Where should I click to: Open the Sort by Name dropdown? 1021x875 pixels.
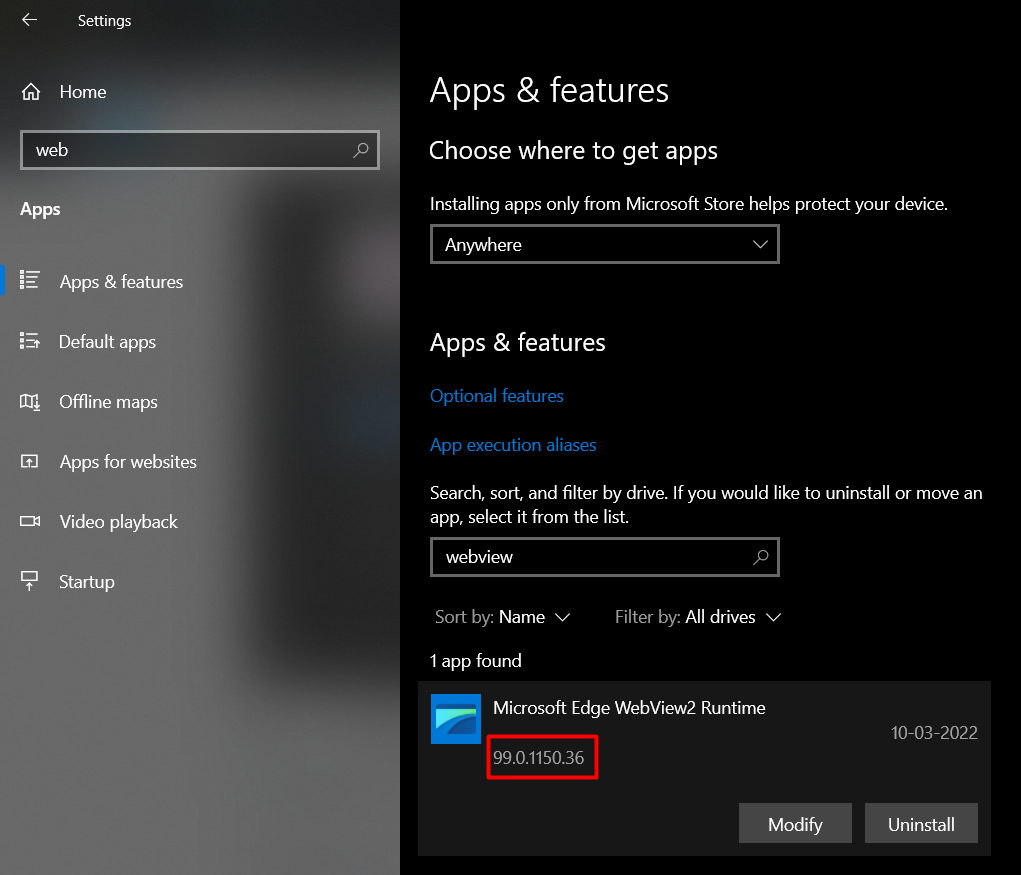pos(502,617)
